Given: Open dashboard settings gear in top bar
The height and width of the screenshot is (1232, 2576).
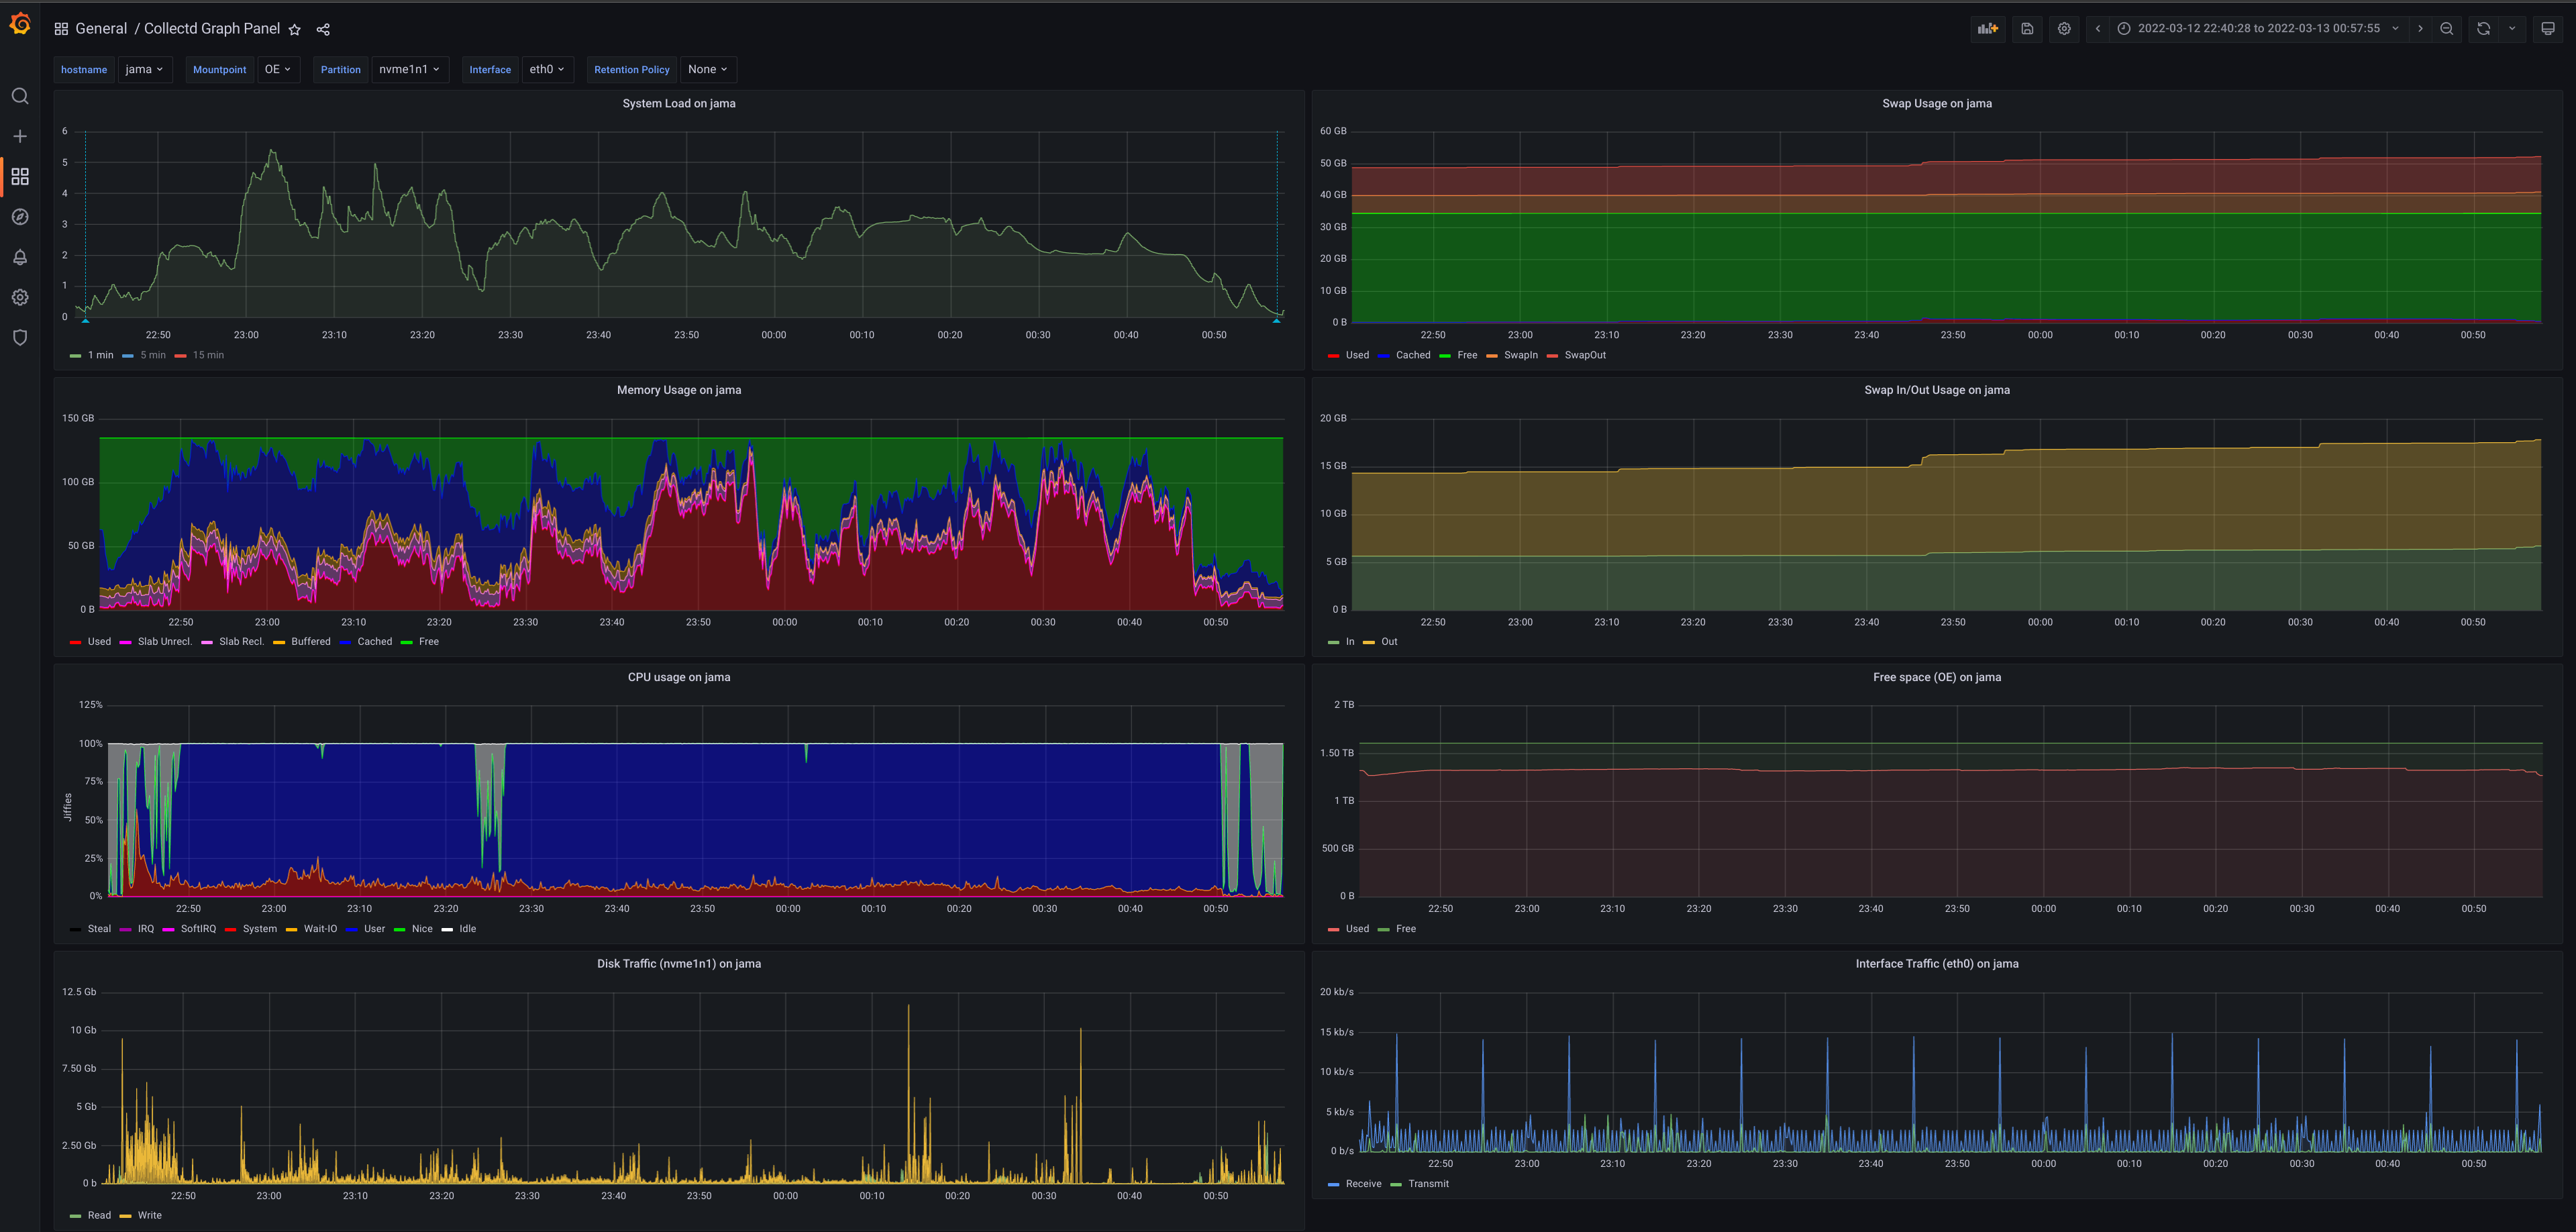Looking at the screenshot, I should pyautogui.click(x=2064, y=29).
